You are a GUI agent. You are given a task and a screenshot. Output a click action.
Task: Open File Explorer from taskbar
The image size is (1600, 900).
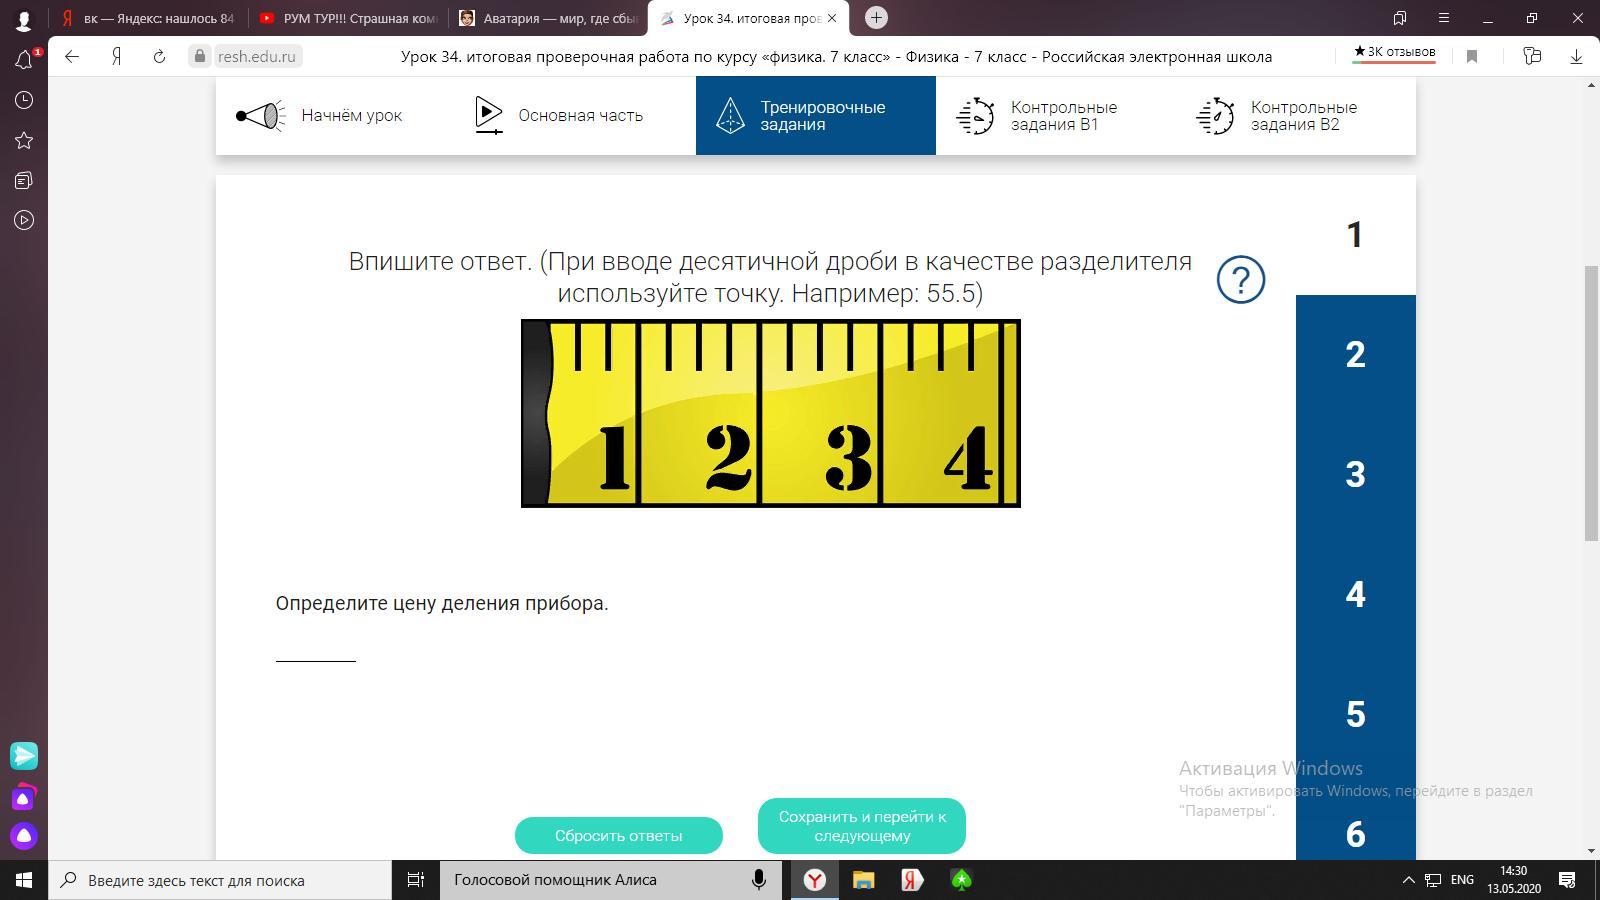863,880
